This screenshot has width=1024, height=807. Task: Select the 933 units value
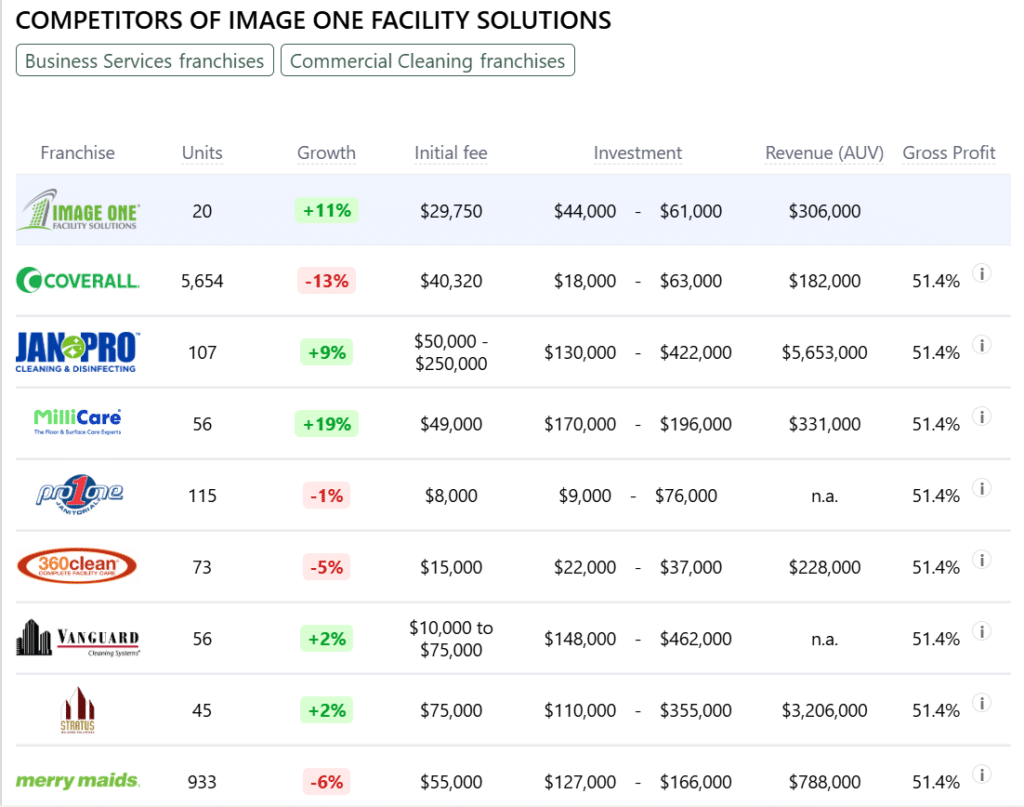pyautogui.click(x=202, y=782)
